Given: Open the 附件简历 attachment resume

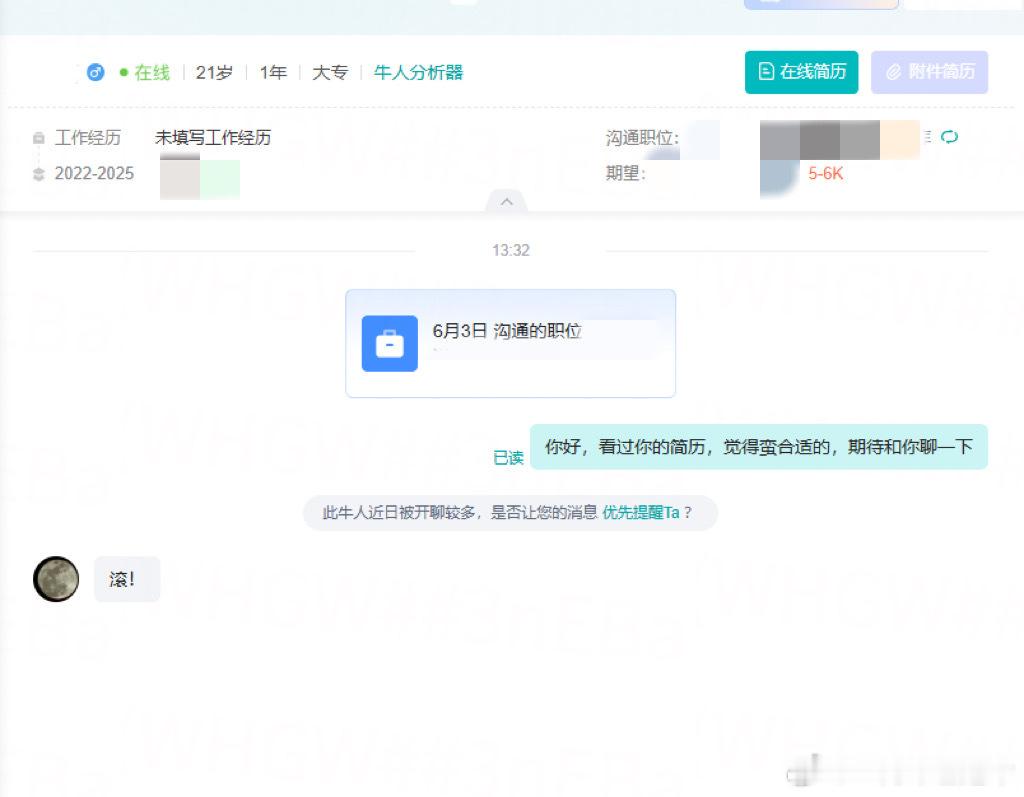Looking at the screenshot, I should (929, 72).
